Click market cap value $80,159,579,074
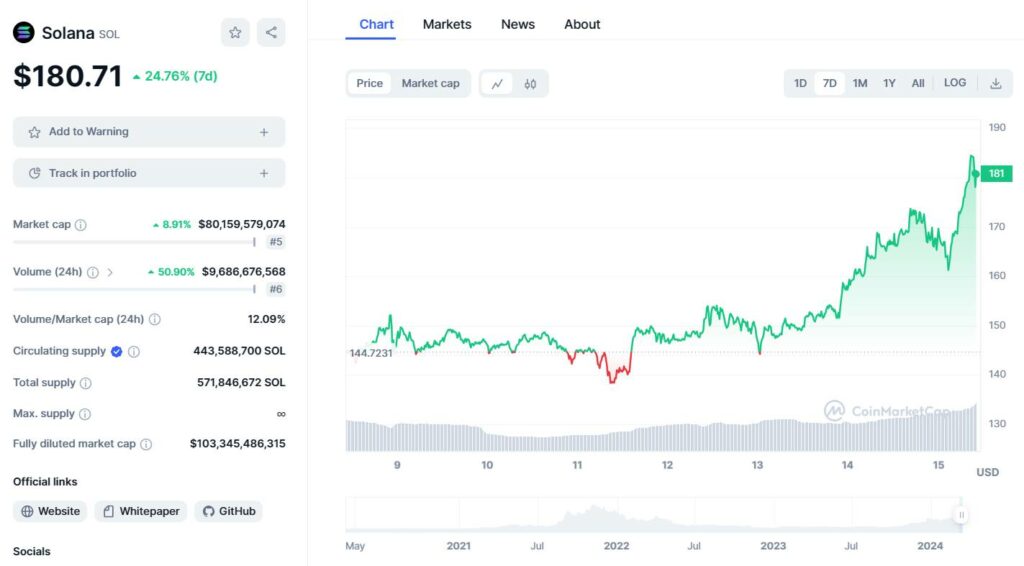 (x=242, y=225)
